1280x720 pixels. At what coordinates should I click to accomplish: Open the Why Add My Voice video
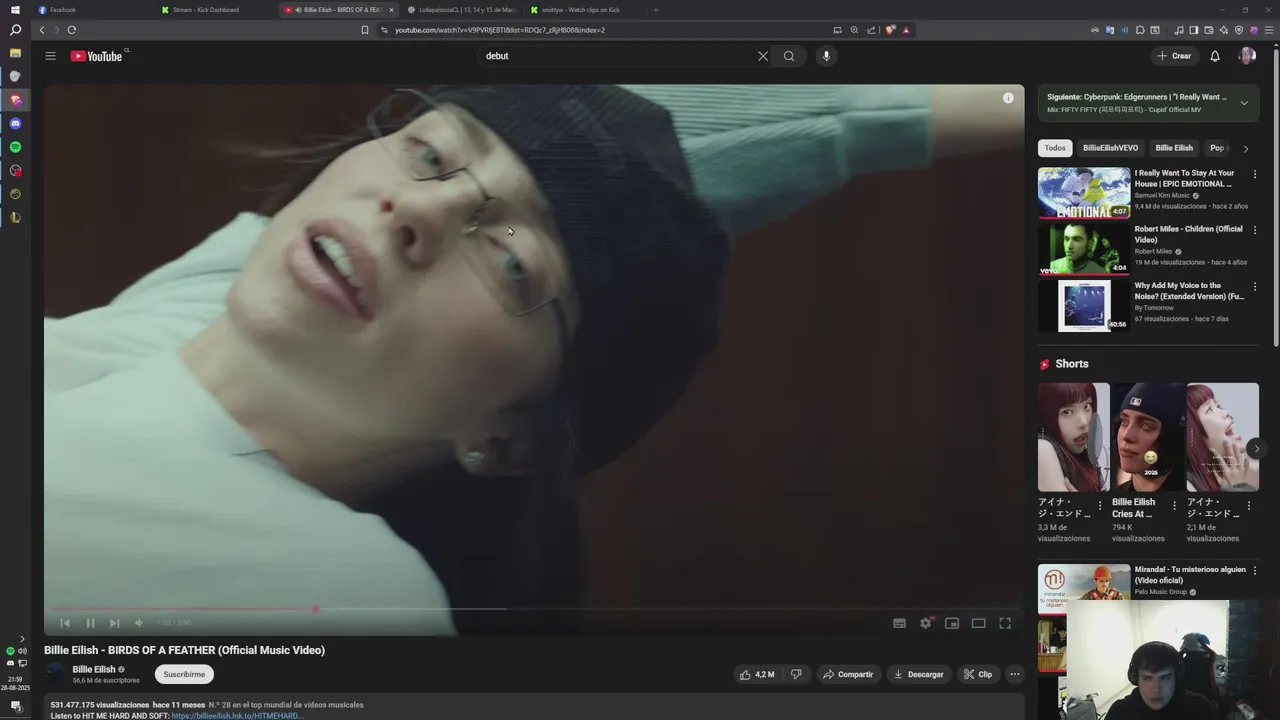tap(1084, 305)
